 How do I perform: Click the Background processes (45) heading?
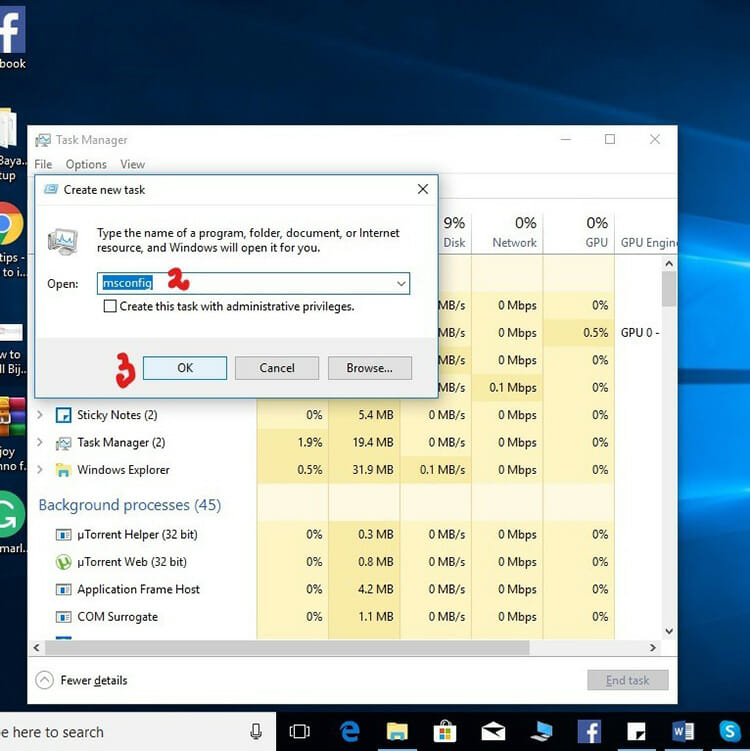click(130, 505)
